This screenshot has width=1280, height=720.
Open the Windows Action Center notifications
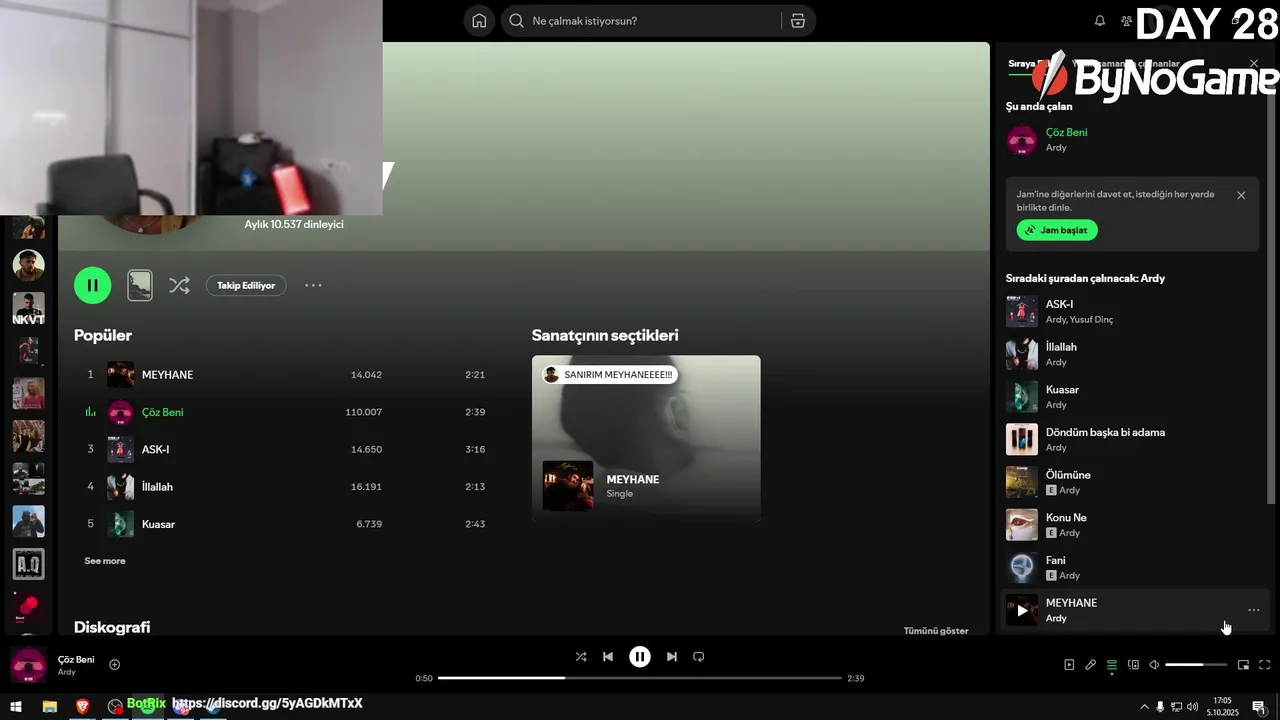pyautogui.click(x=1258, y=707)
